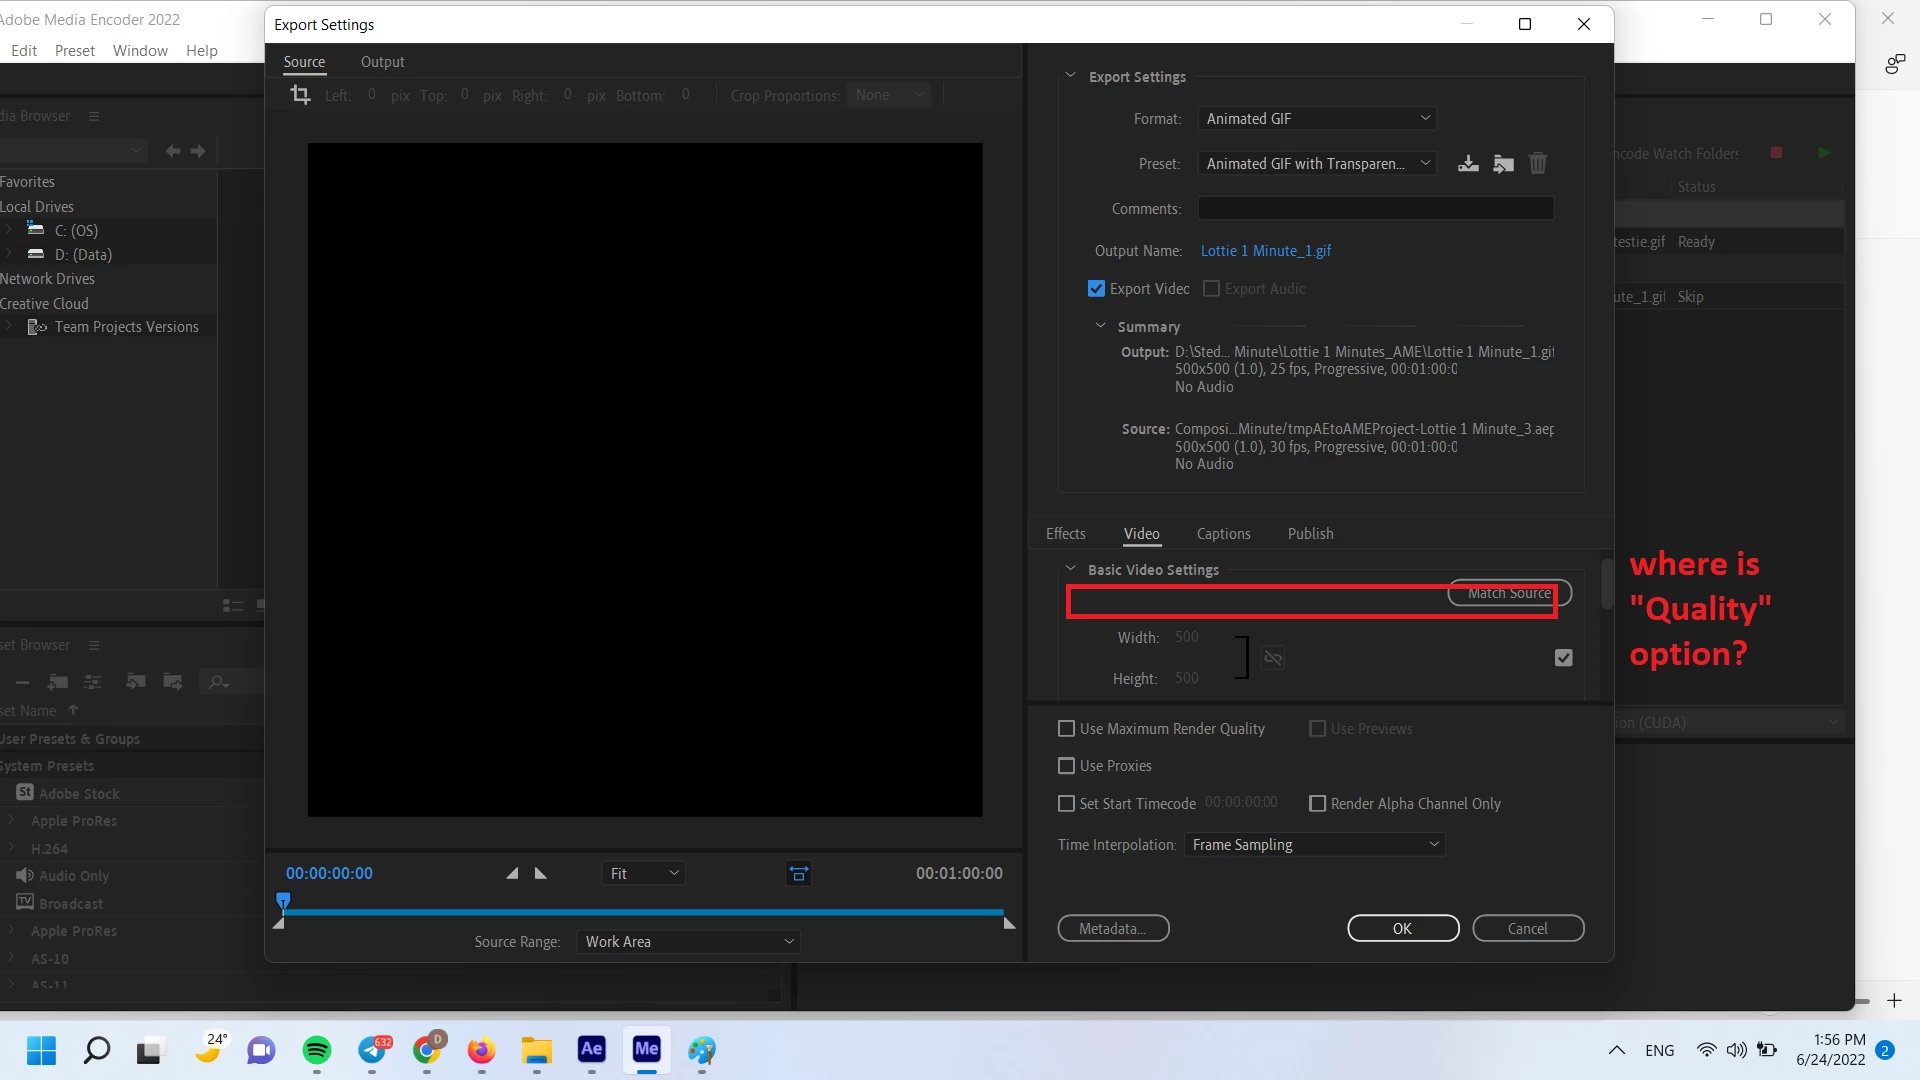Switch to the Effects tab
The image size is (1920, 1080).
pyautogui.click(x=1065, y=534)
